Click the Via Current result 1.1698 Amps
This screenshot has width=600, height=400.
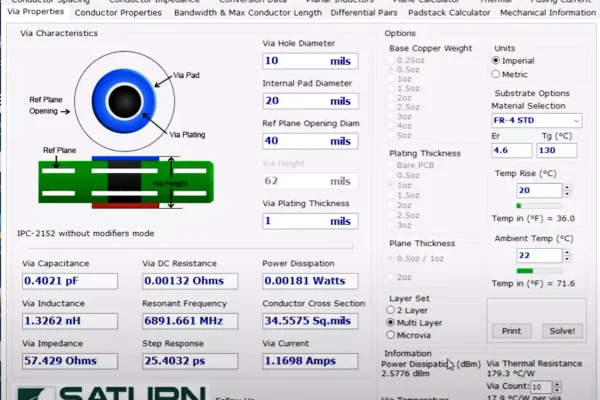310,361
